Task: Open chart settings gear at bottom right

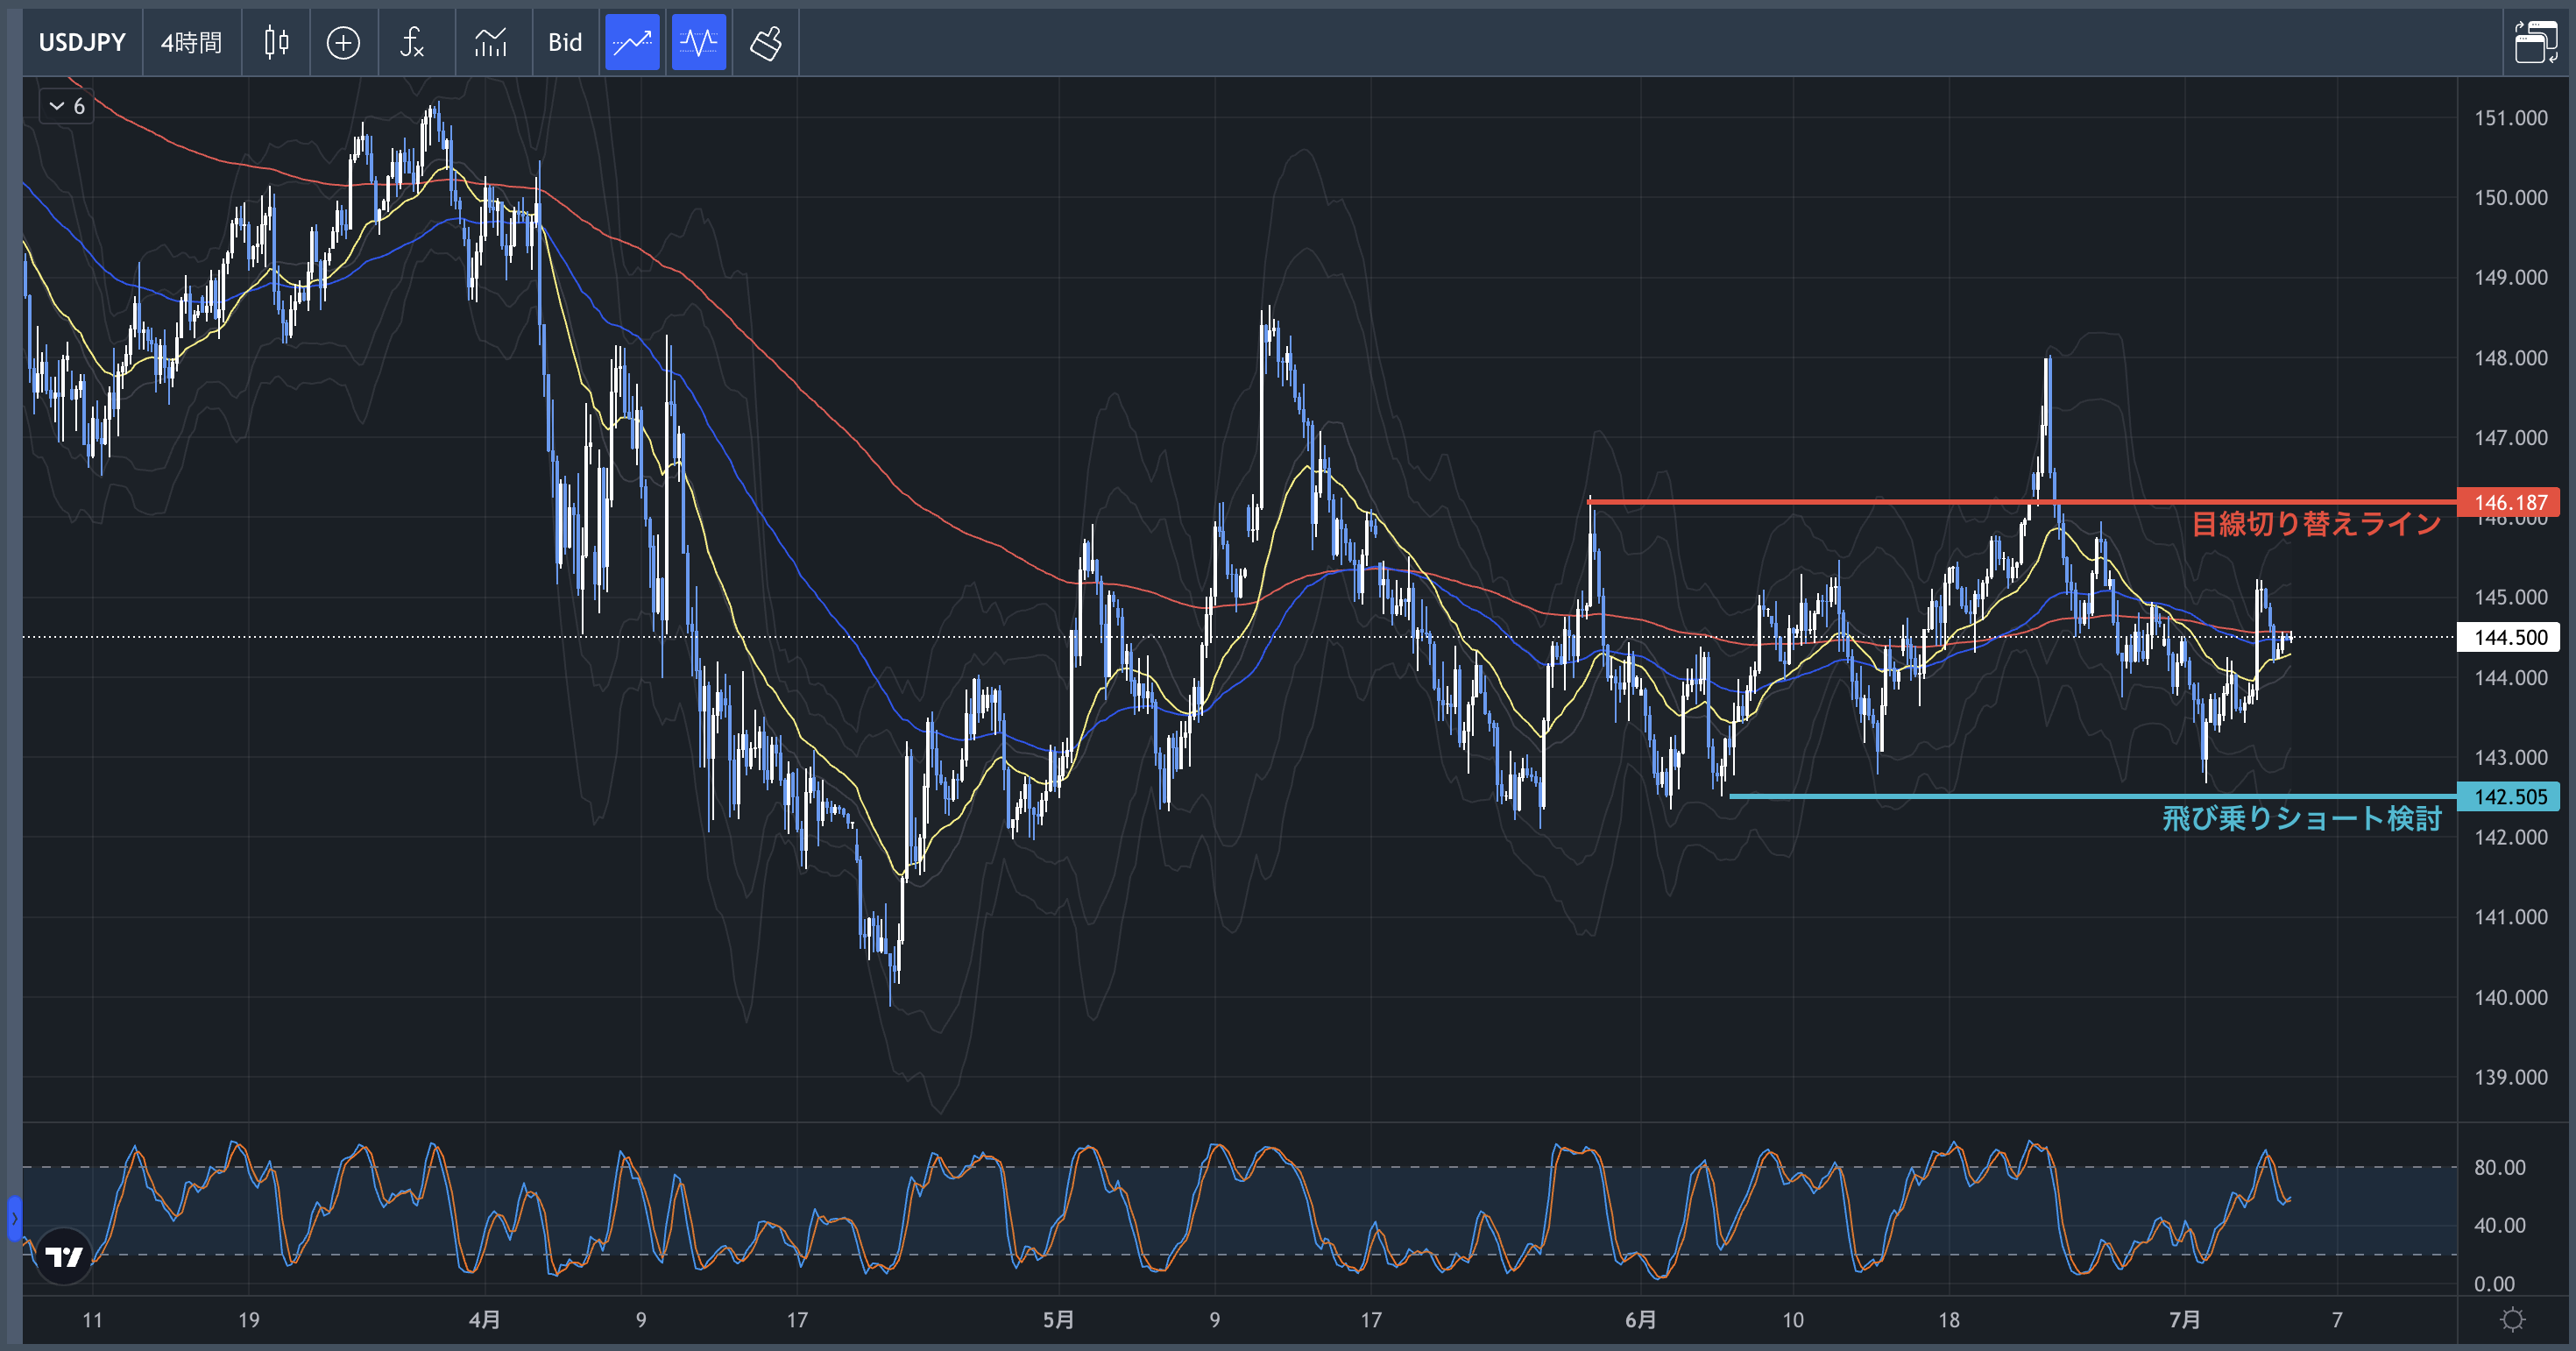Action: tap(2512, 1320)
